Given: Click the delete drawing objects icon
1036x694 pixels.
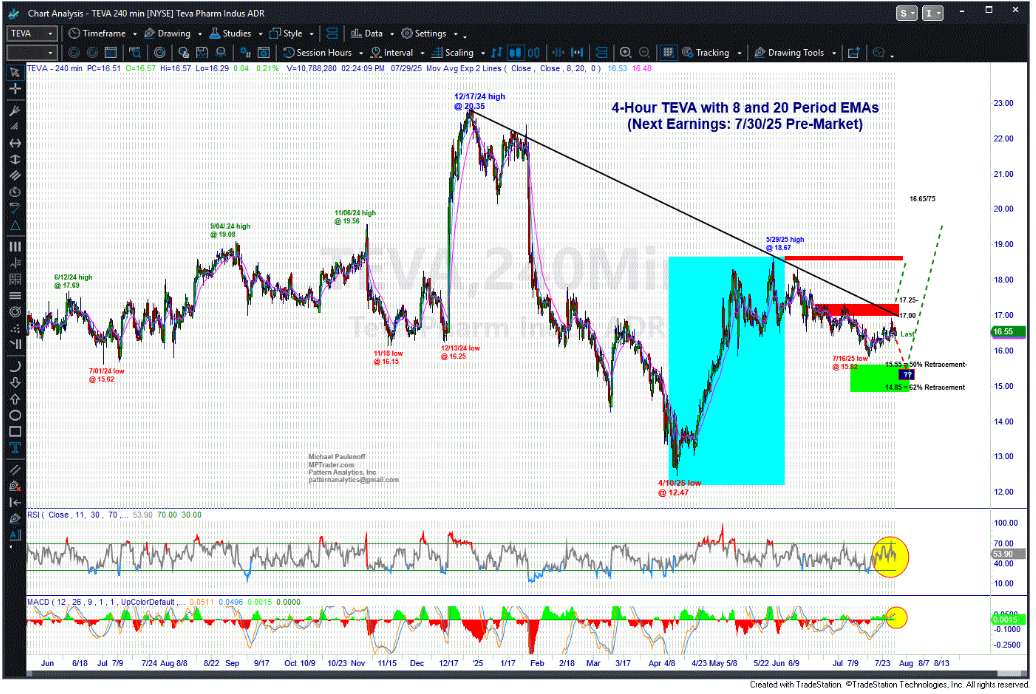Looking at the screenshot, I should pyautogui.click(x=15, y=486).
